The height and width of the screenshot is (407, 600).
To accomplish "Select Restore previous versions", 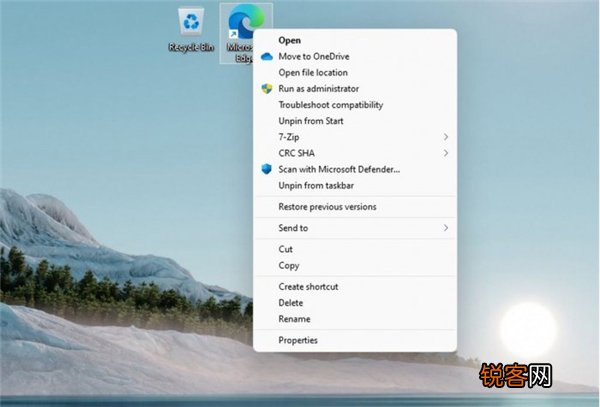I will (x=327, y=207).
